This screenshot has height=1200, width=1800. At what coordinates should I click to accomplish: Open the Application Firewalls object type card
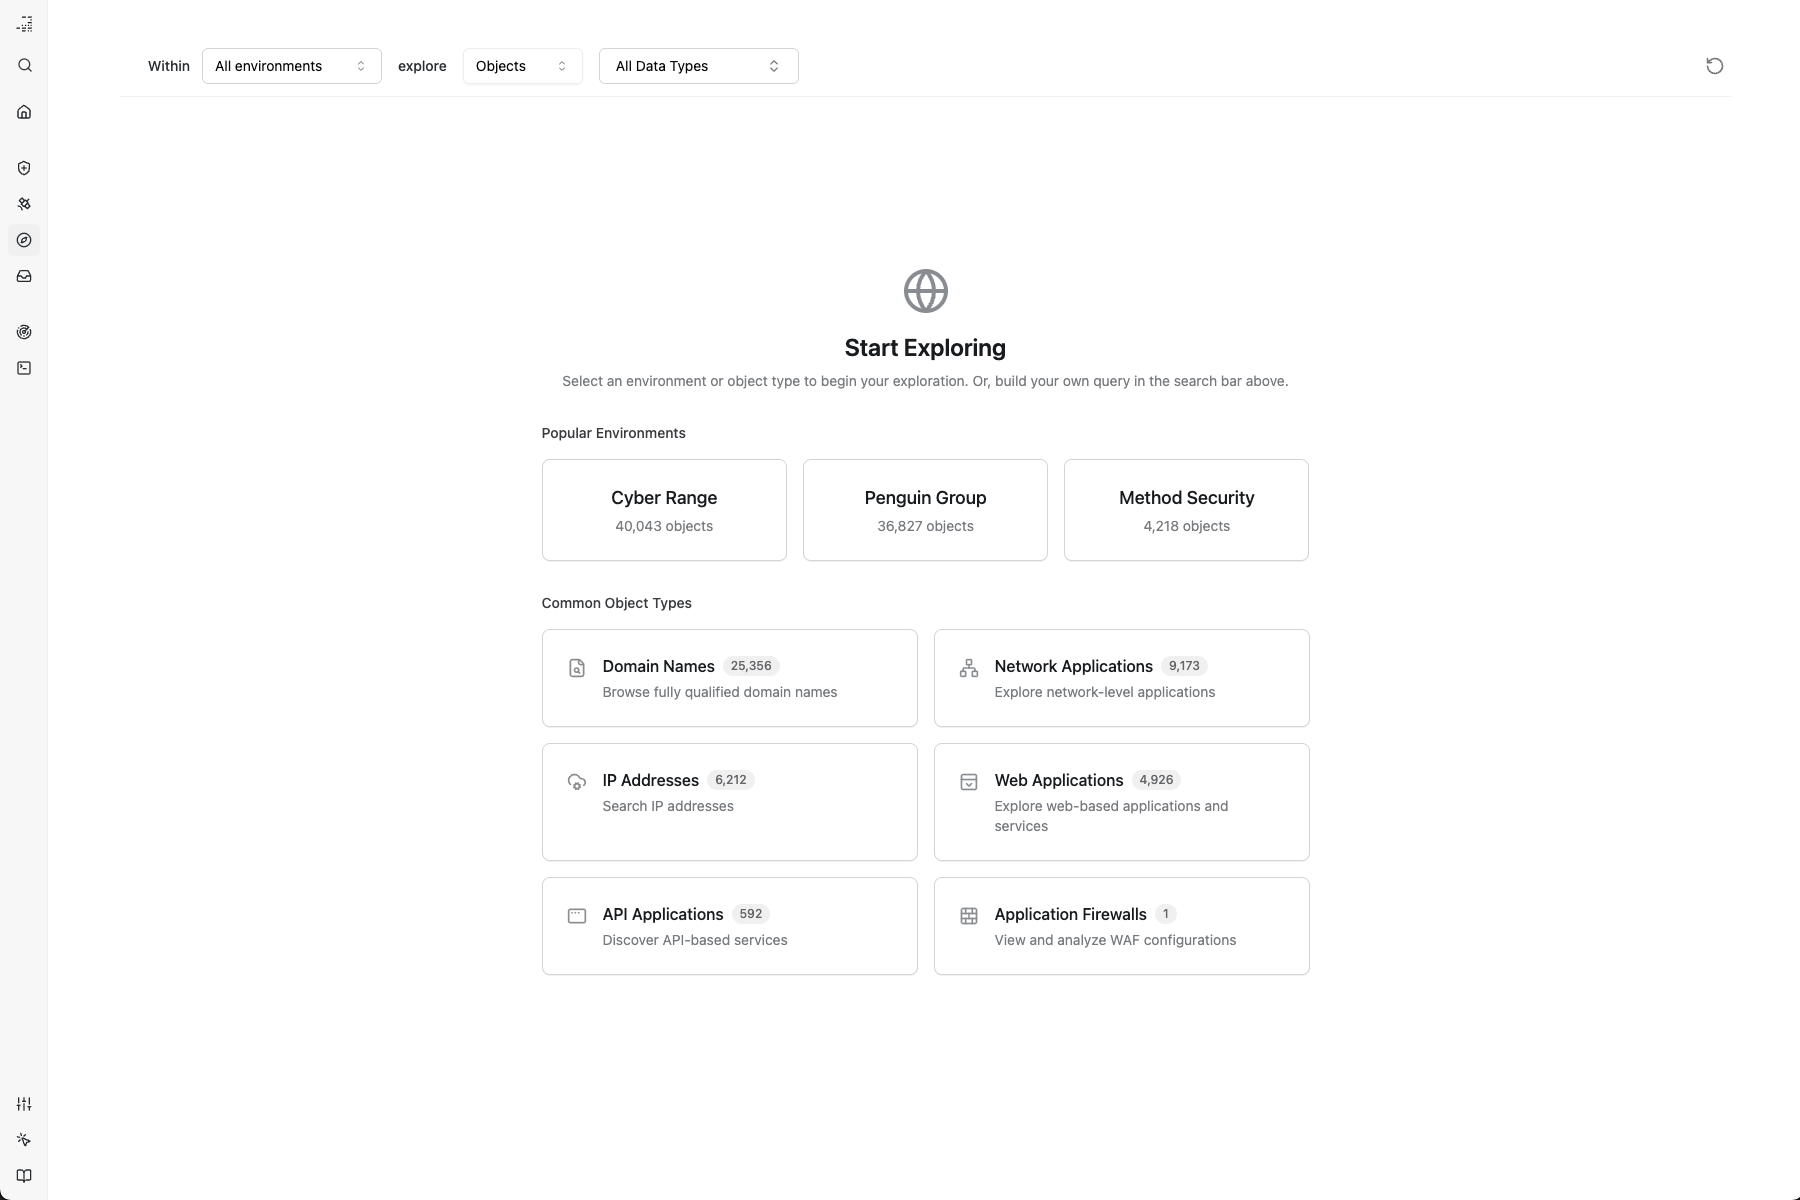click(x=1121, y=926)
